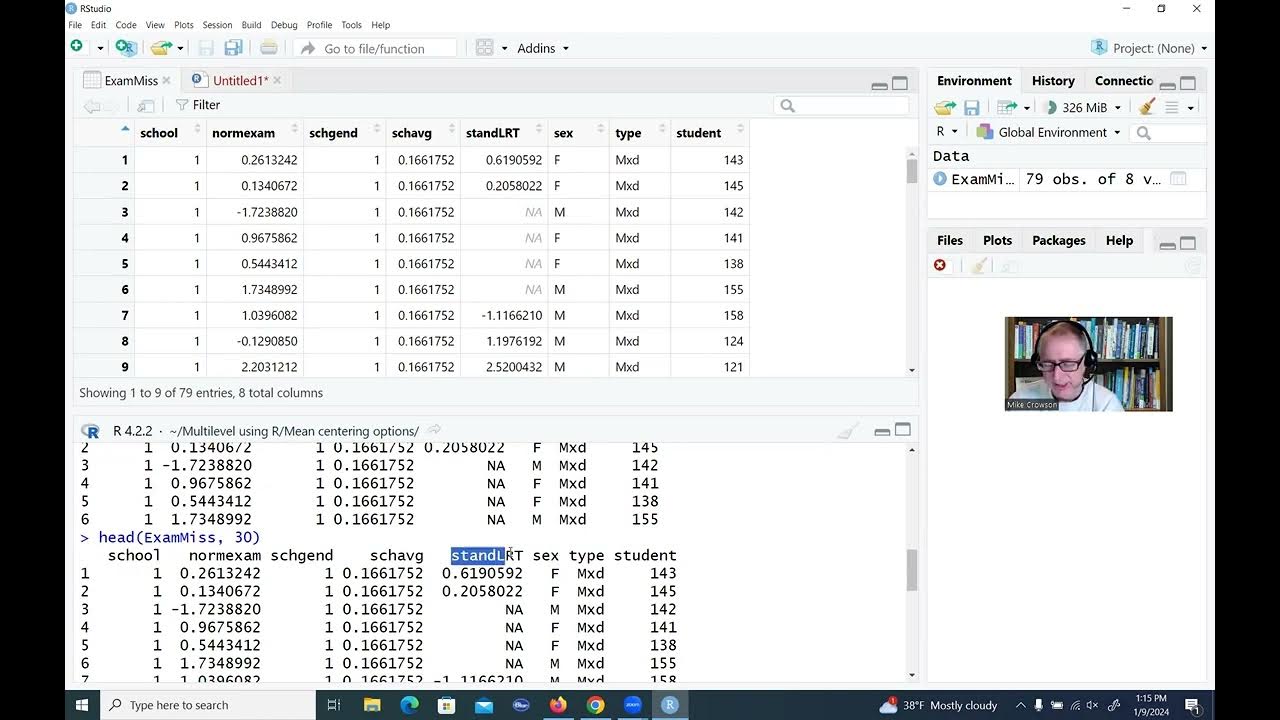This screenshot has height=720, width=1280.
Task: Open the Global Environment dropdown
Action: 1048,132
